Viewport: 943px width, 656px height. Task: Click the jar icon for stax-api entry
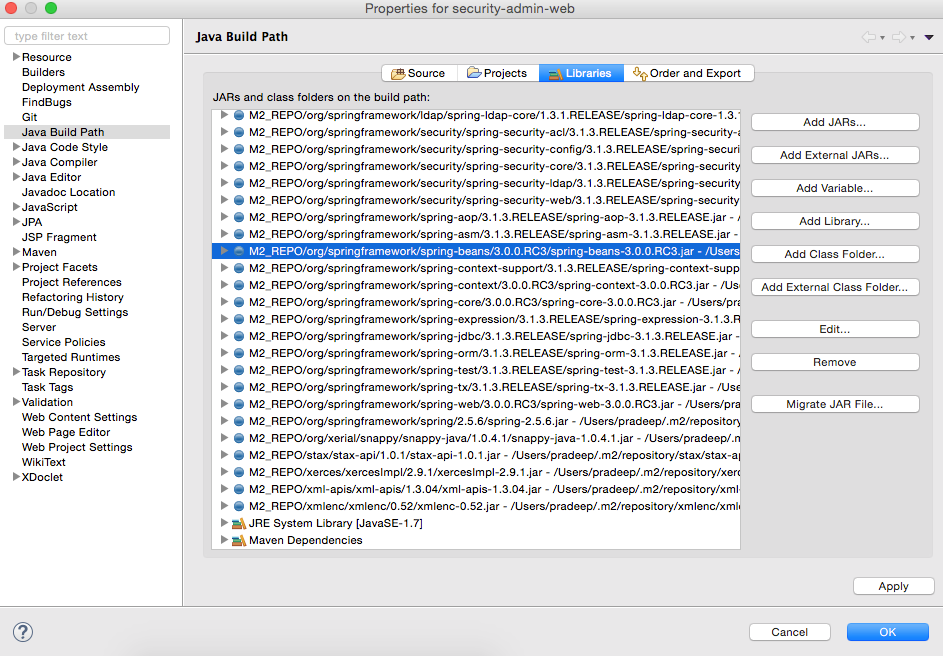point(239,455)
